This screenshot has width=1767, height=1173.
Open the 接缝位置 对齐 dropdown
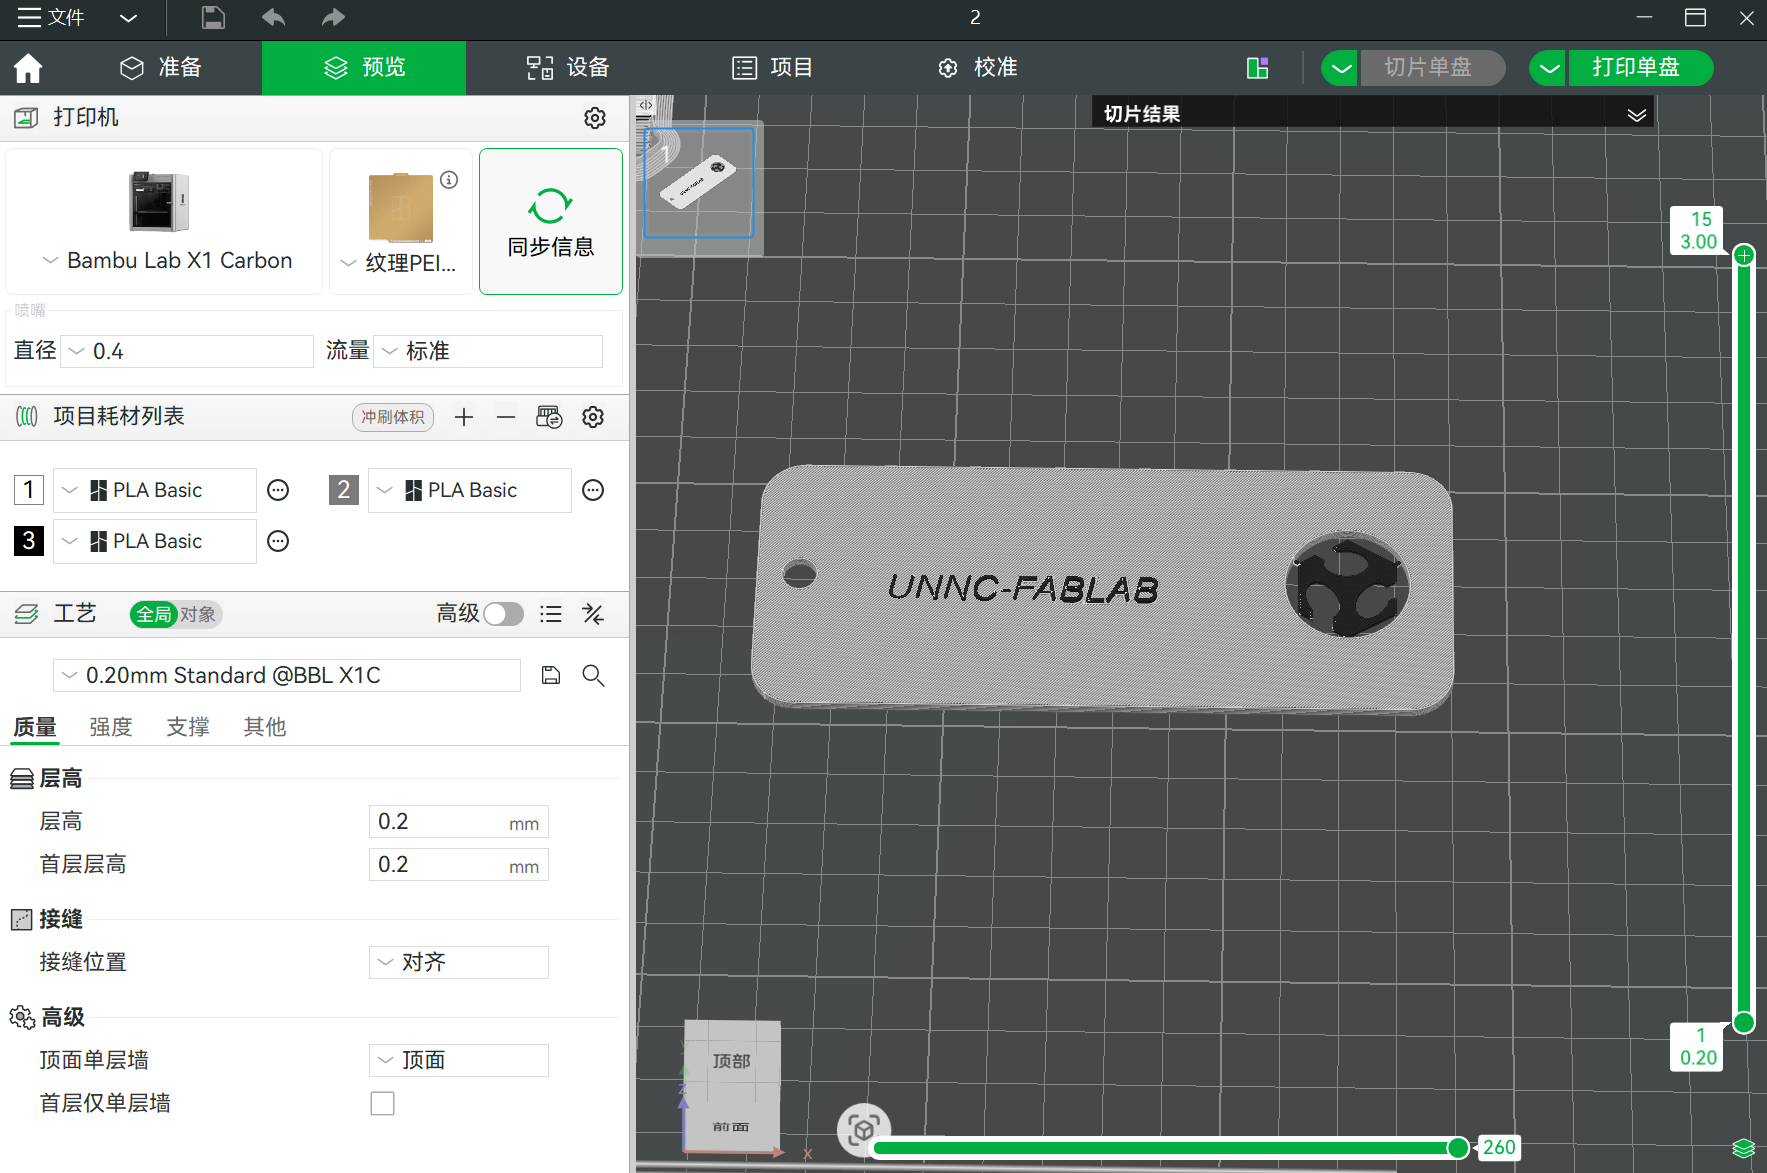459,962
